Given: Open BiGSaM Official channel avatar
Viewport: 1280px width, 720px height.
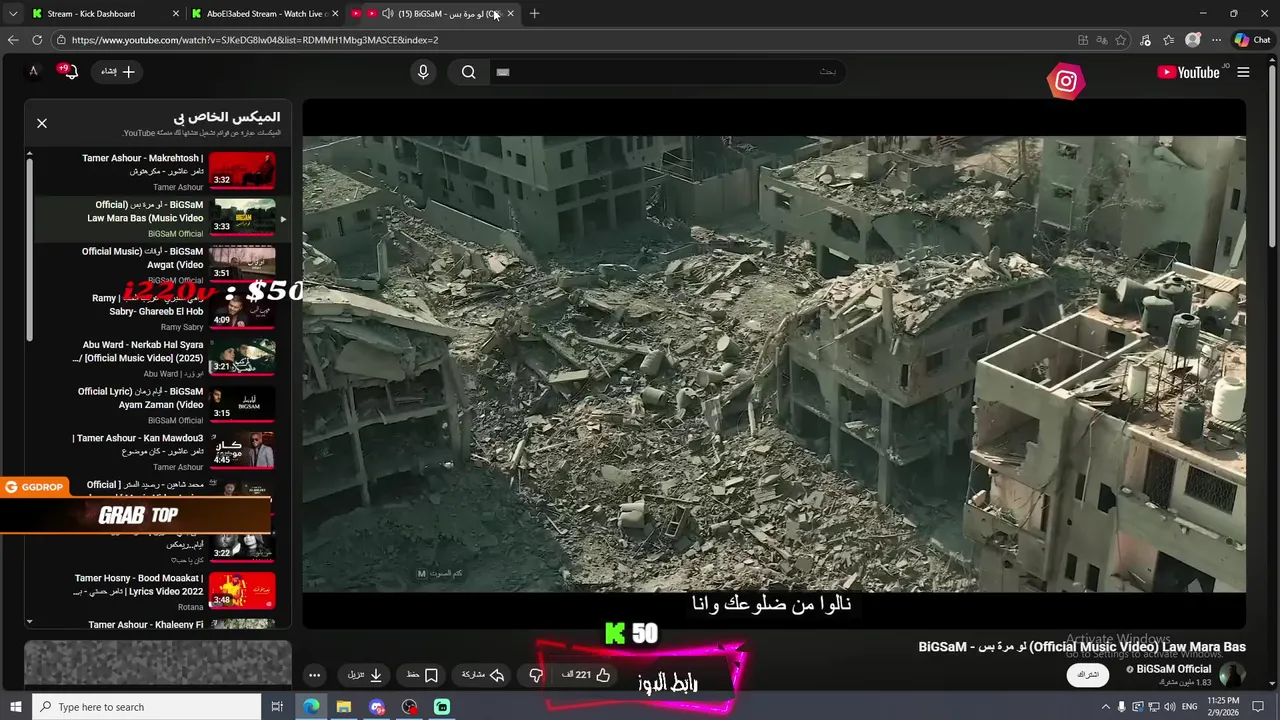Looking at the screenshot, I should [1232, 675].
